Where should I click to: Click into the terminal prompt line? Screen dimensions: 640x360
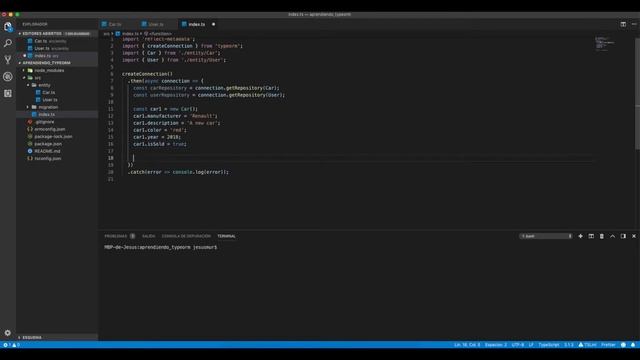click(161, 247)
